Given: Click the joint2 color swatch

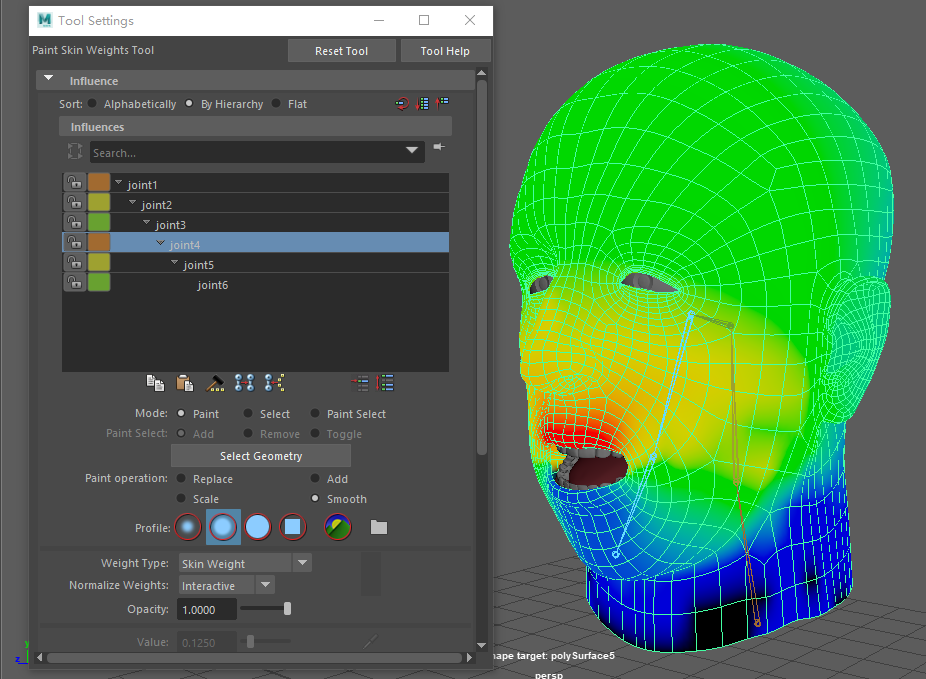Looking at the screenshot, I should (x=99, y=203).
